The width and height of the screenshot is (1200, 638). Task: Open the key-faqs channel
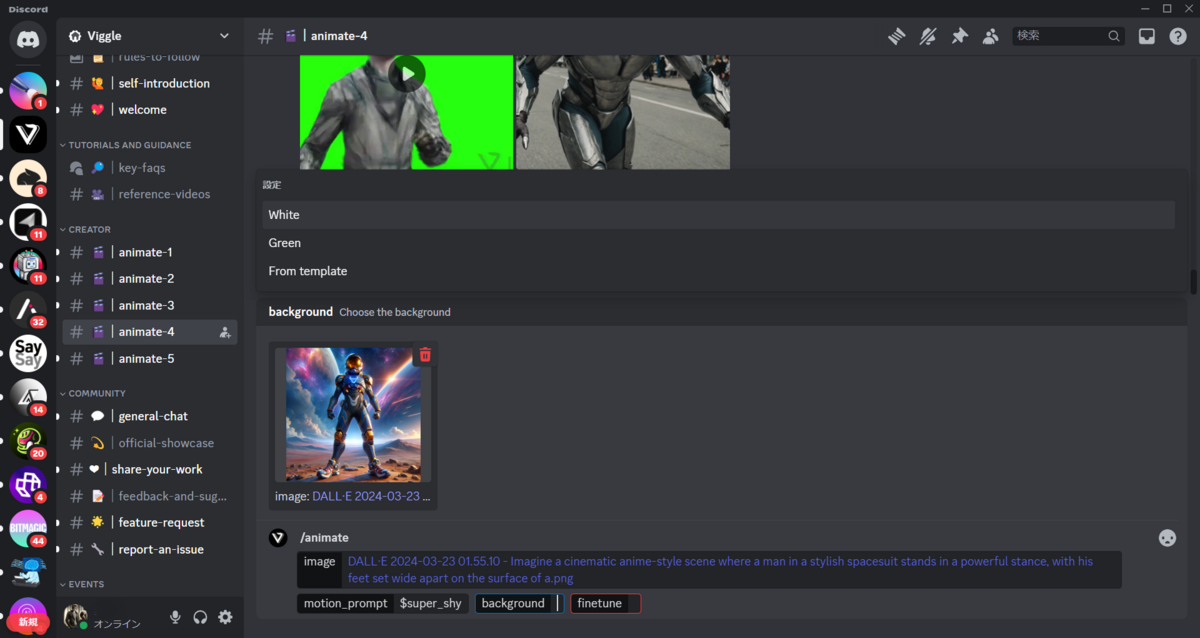click(x=150, y=168)
